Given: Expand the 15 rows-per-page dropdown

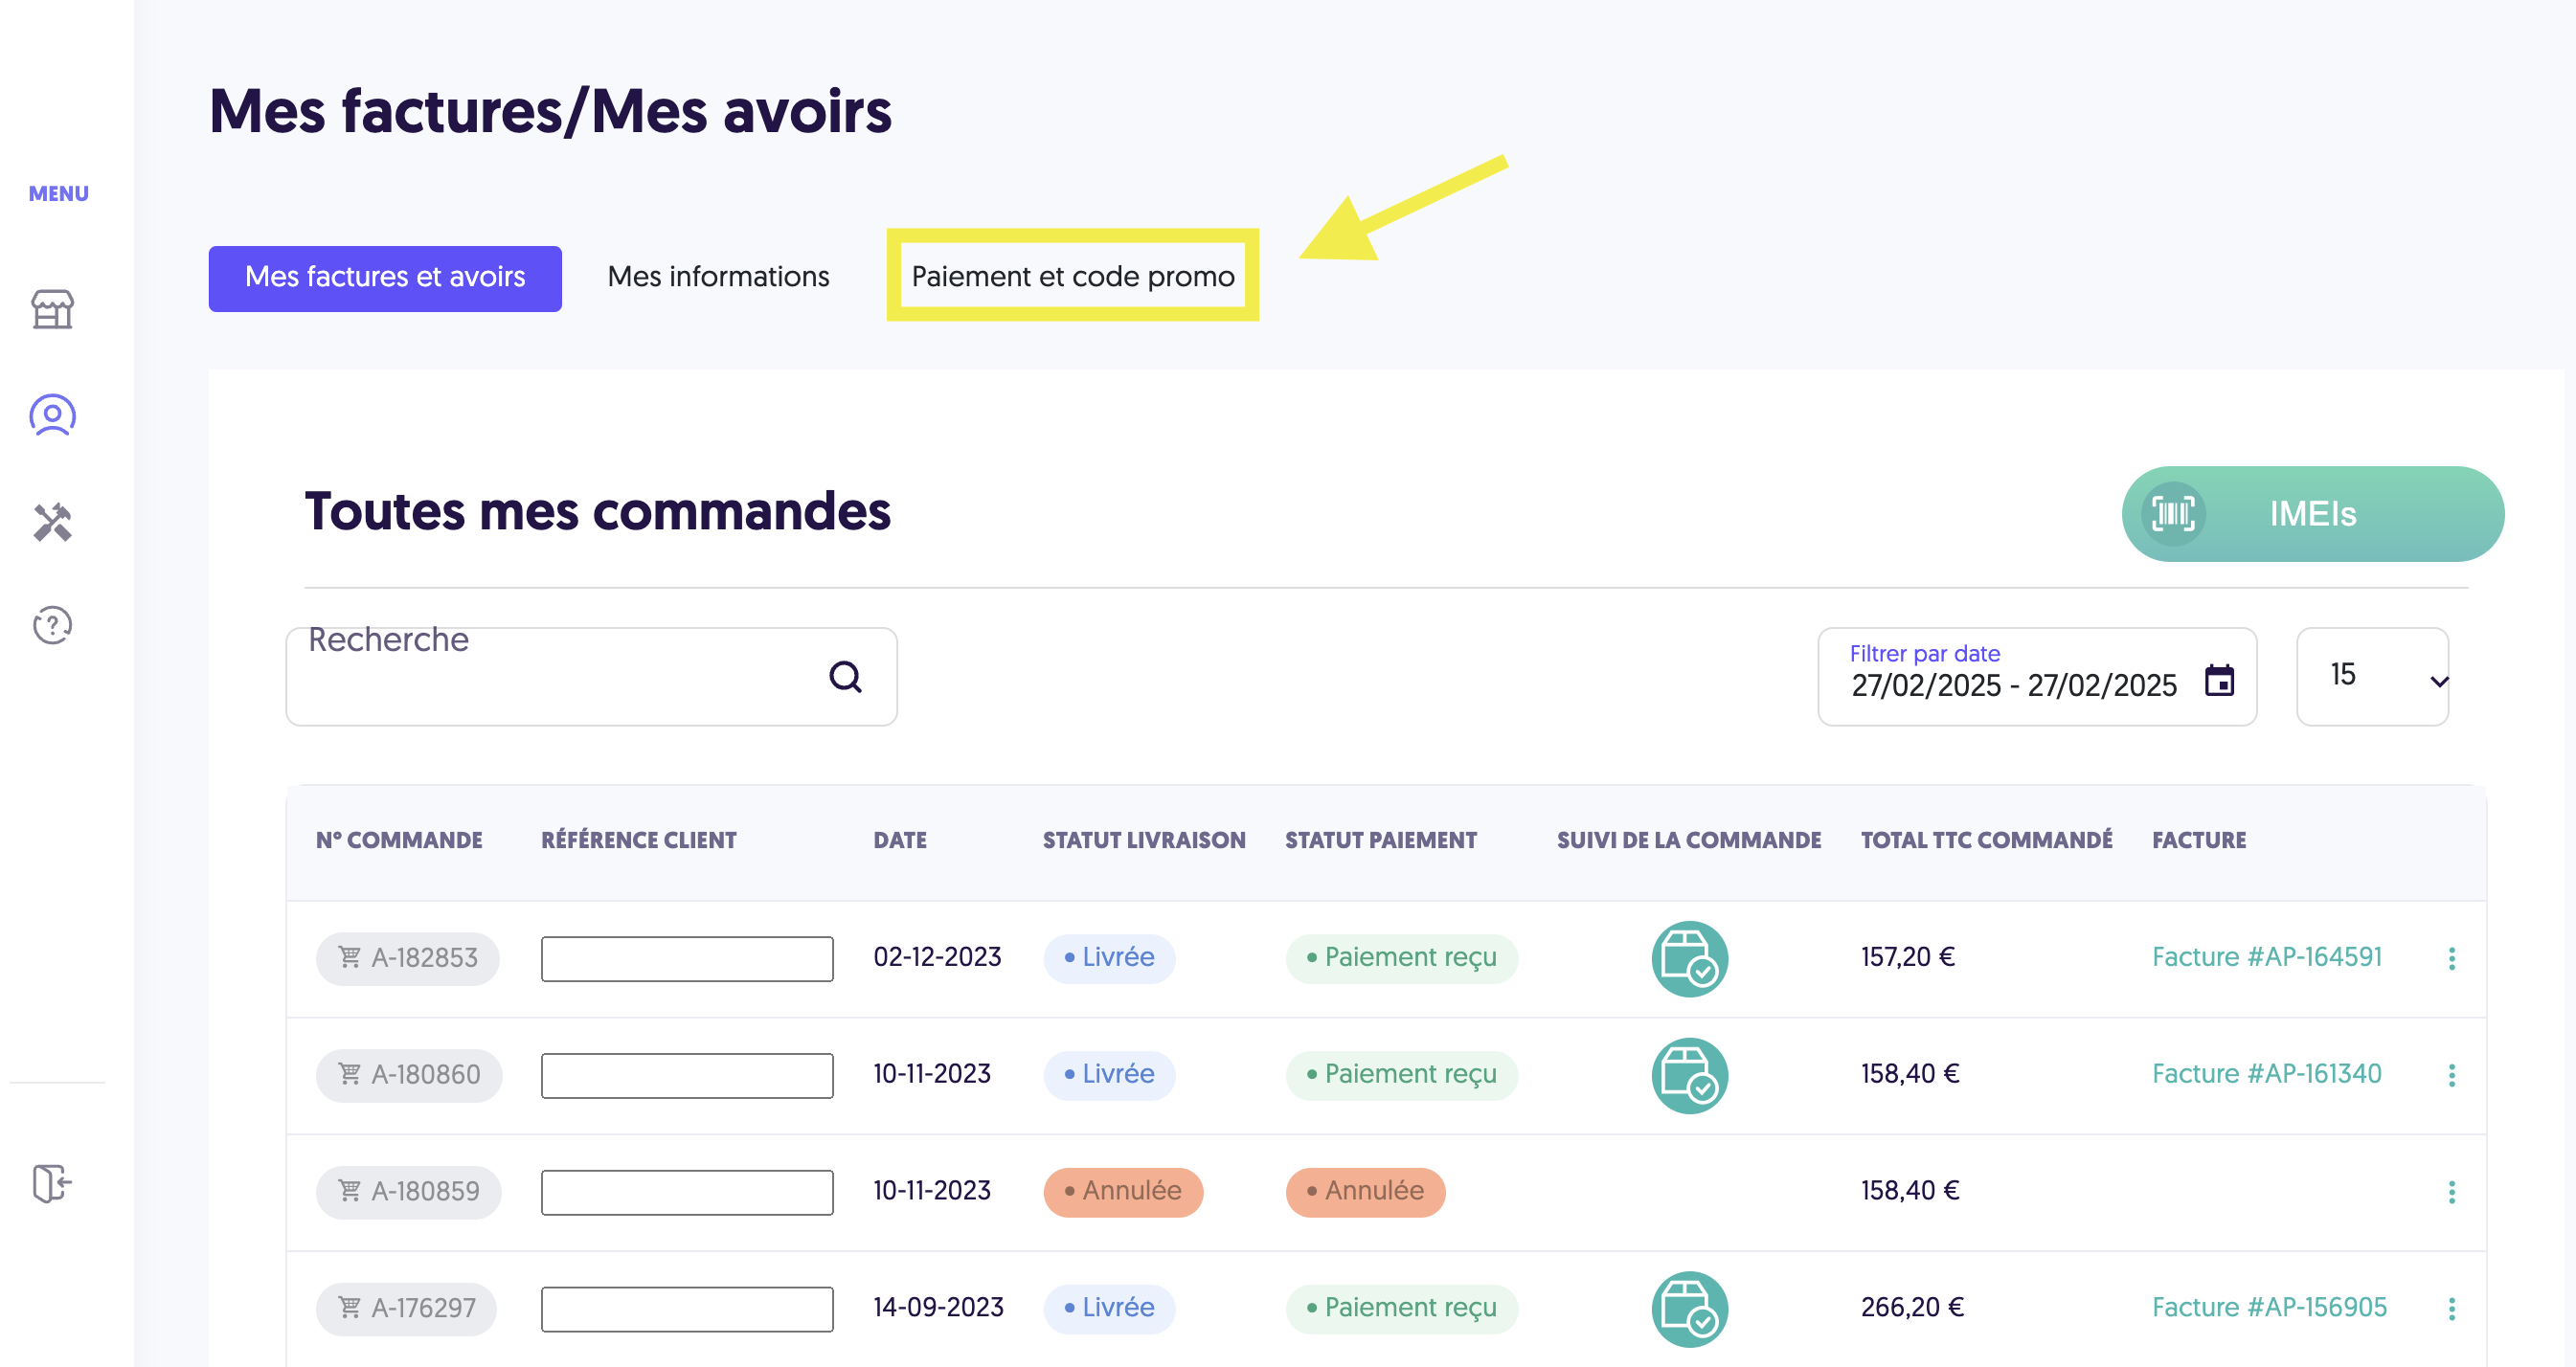Looking at the screenshot, I should pos(2372,677).
